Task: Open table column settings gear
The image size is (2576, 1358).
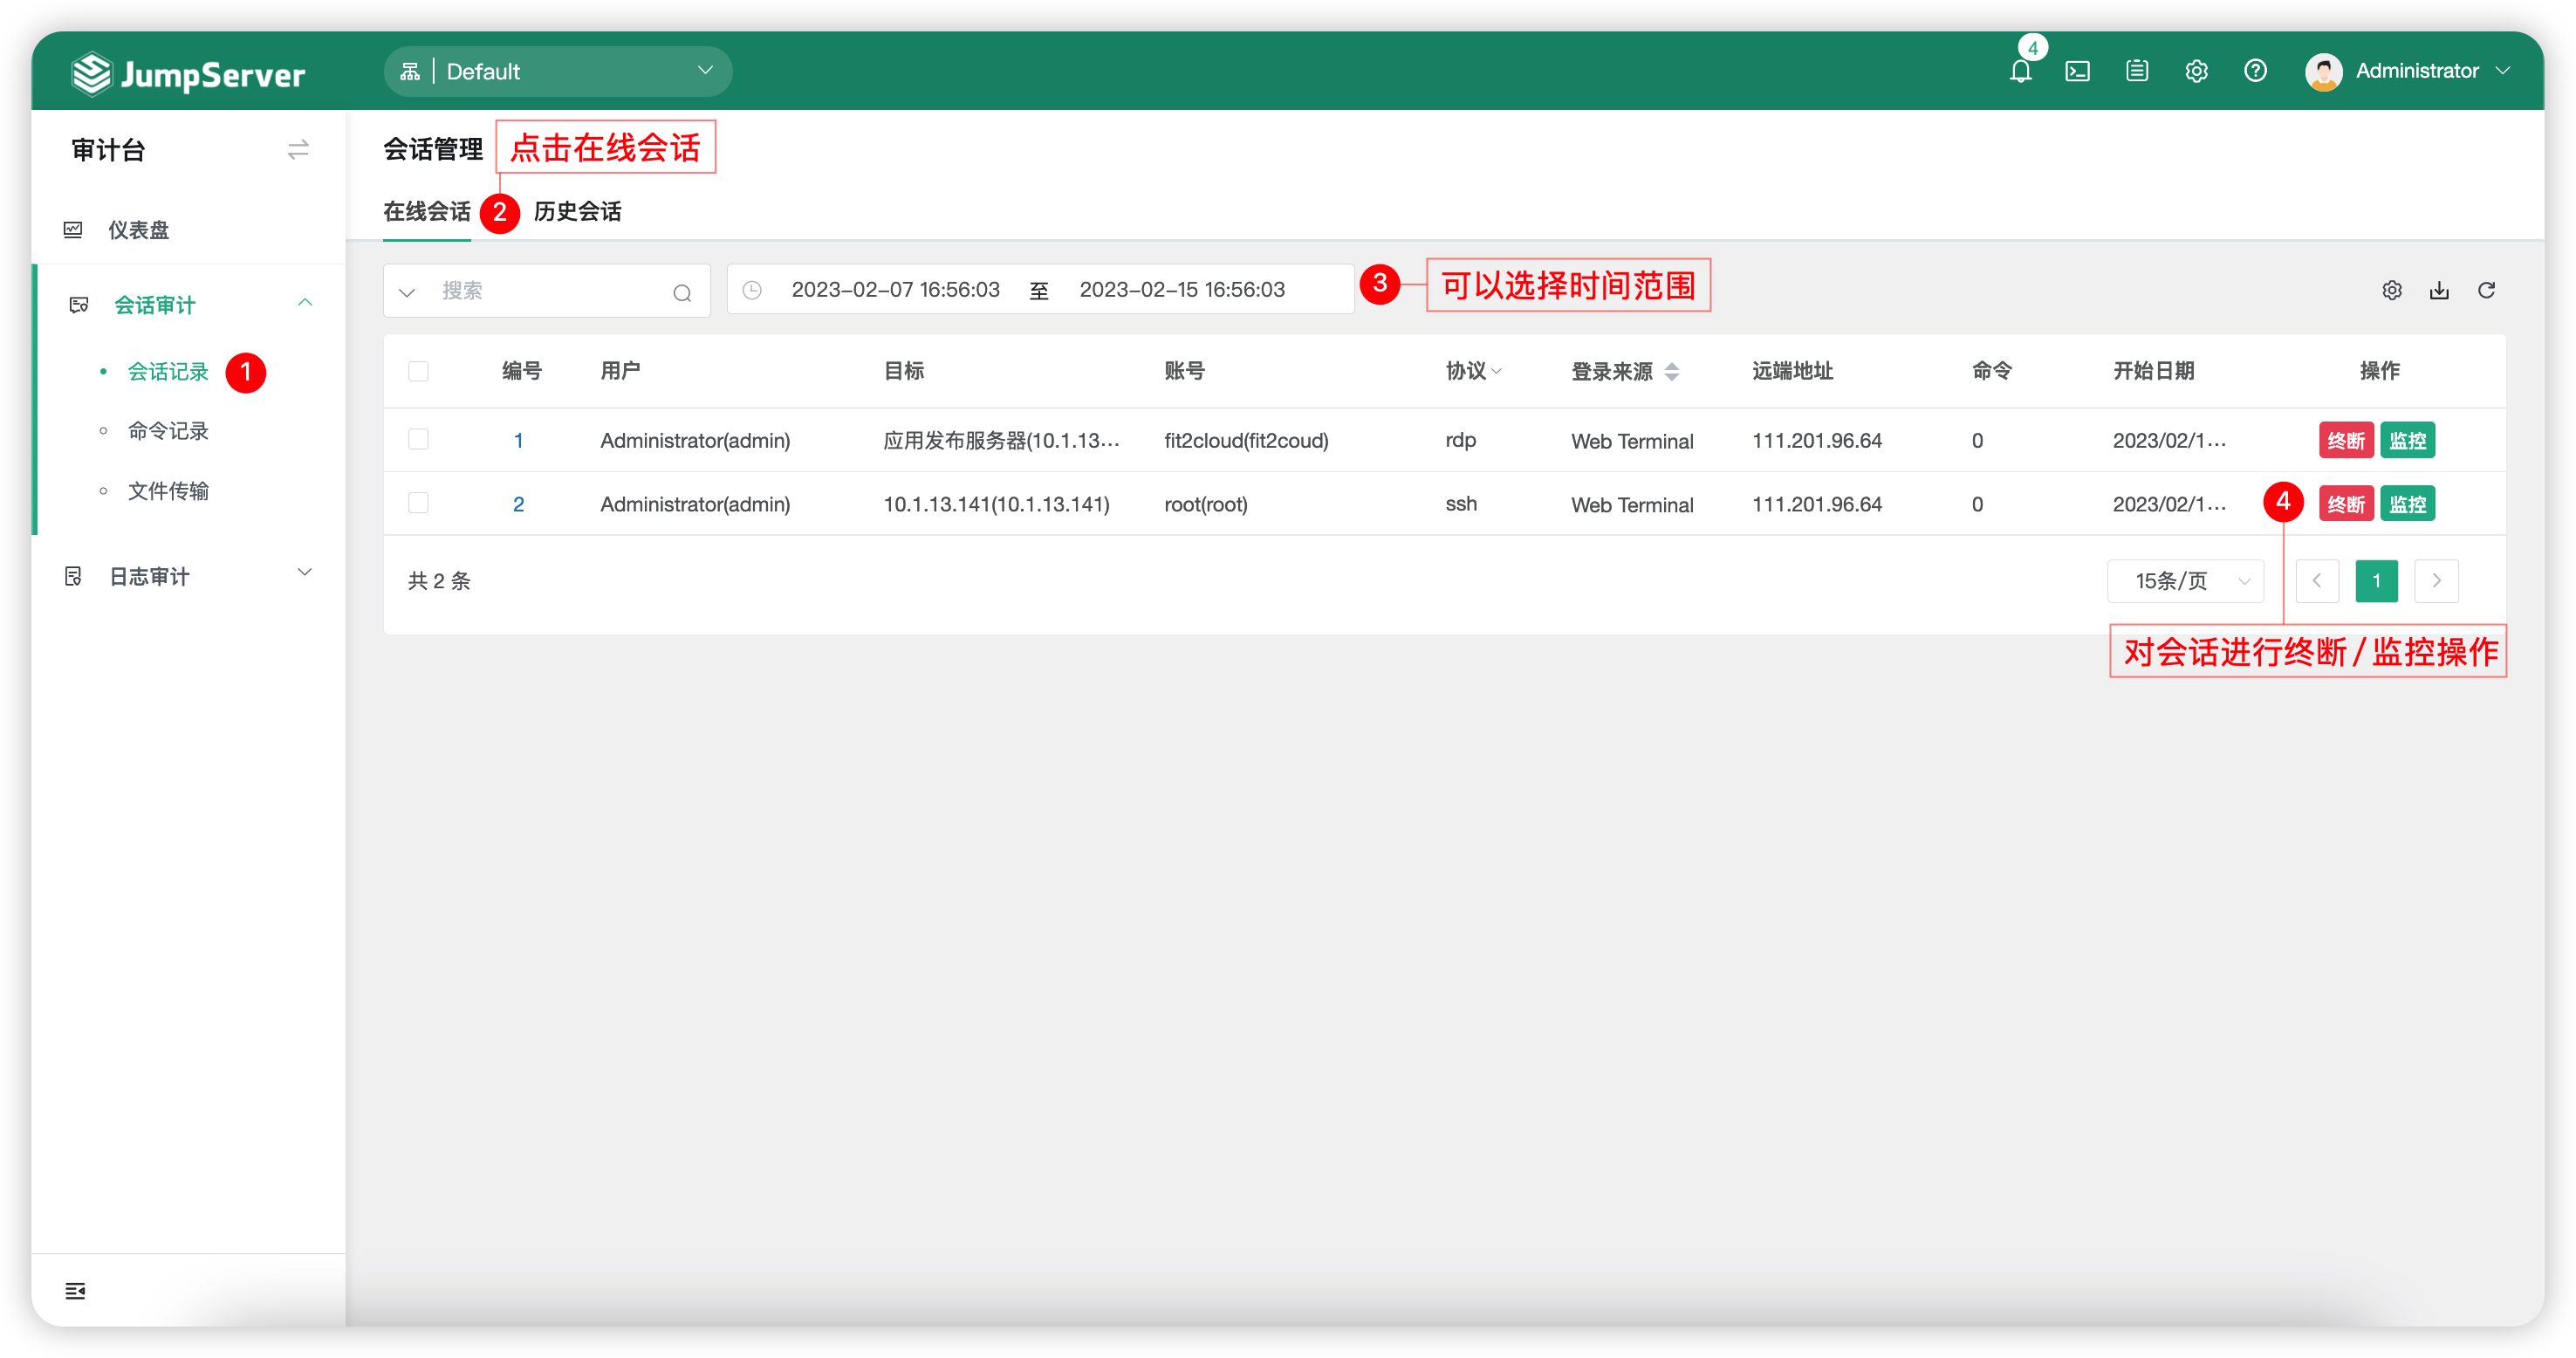Action: pyautogui.click(x=2391, y=290)
